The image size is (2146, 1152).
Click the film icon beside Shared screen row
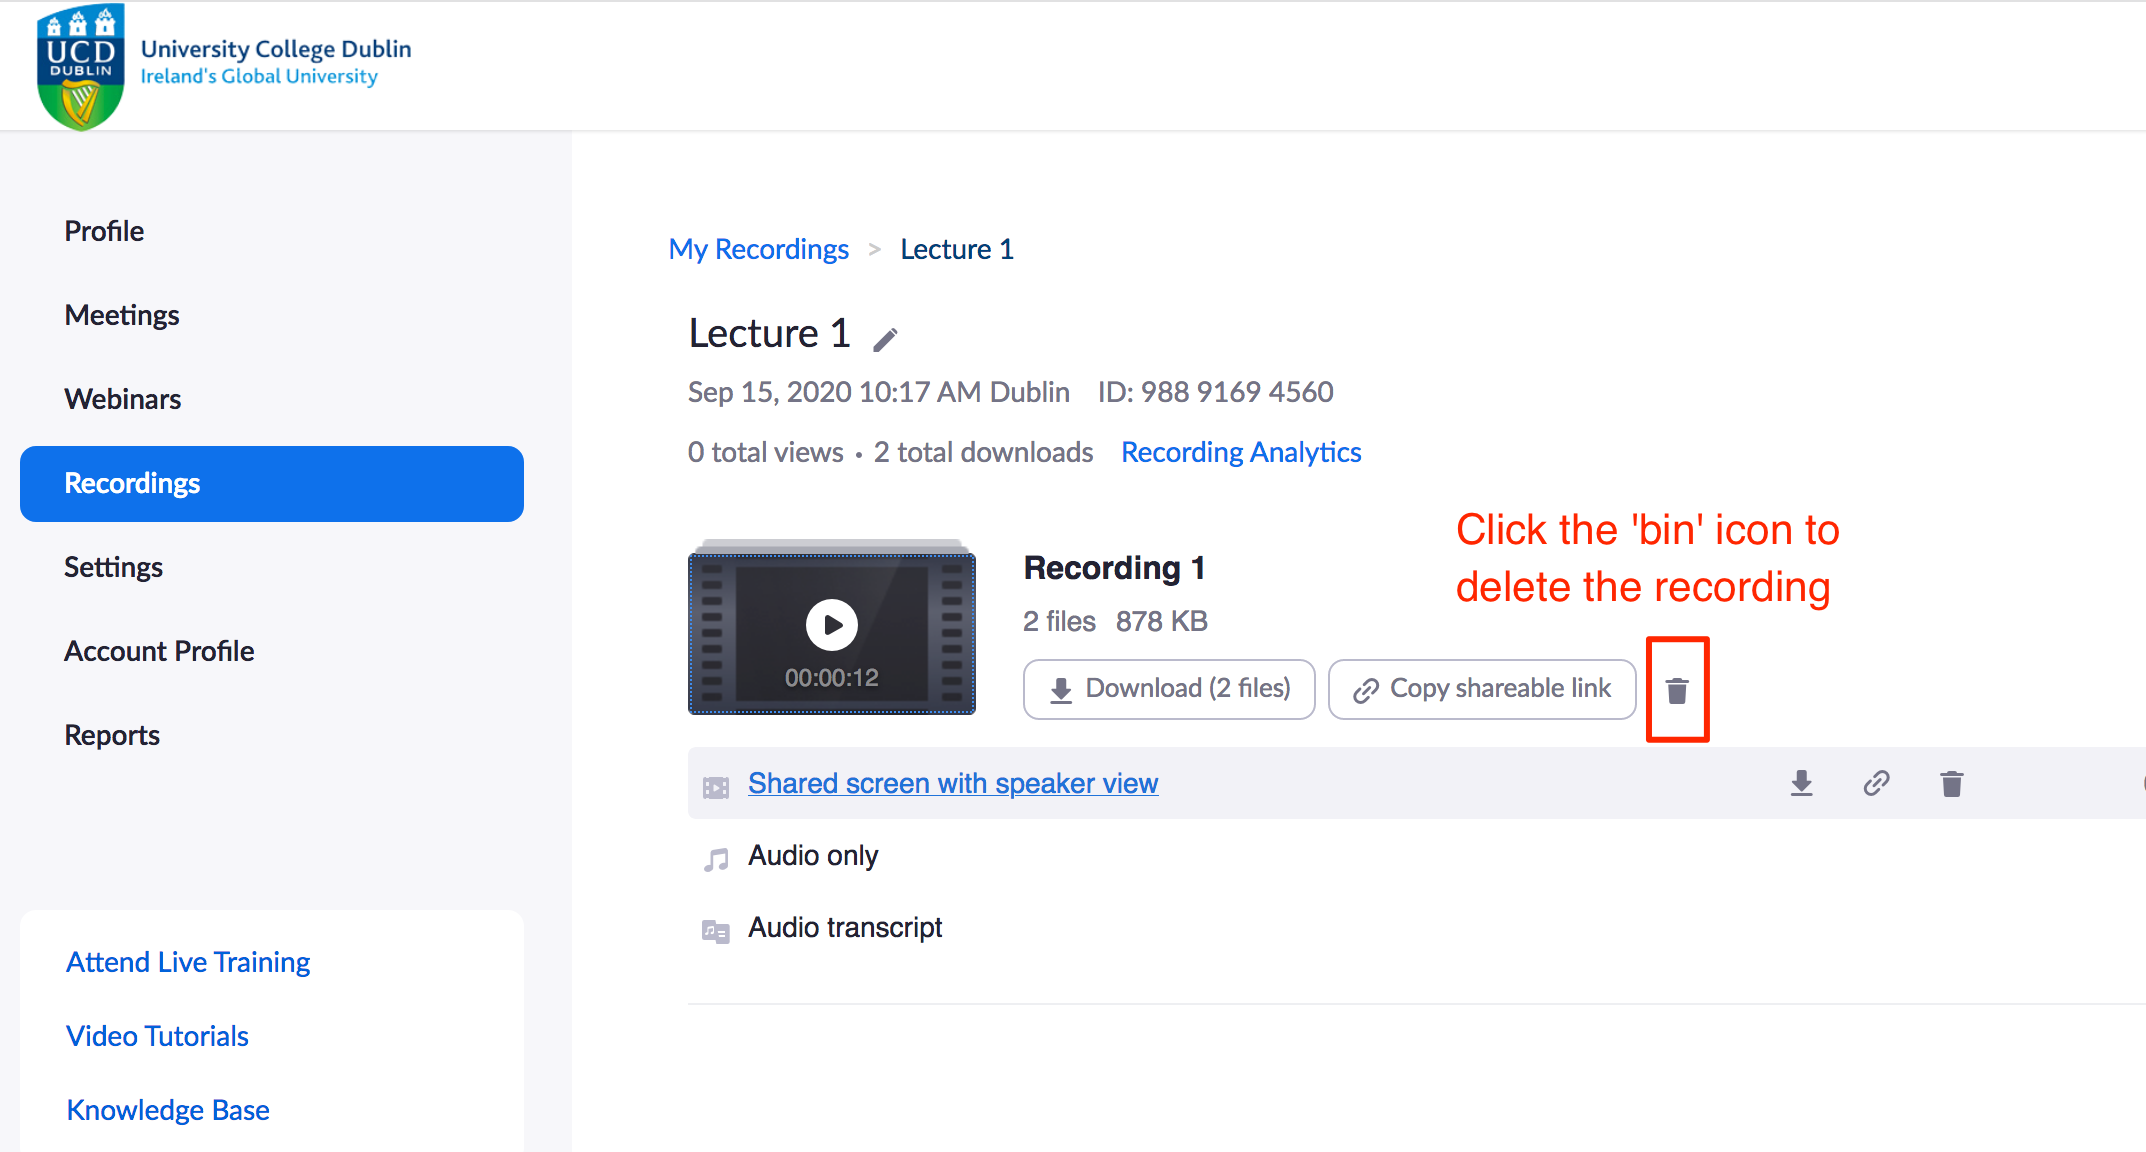point(716,788)
